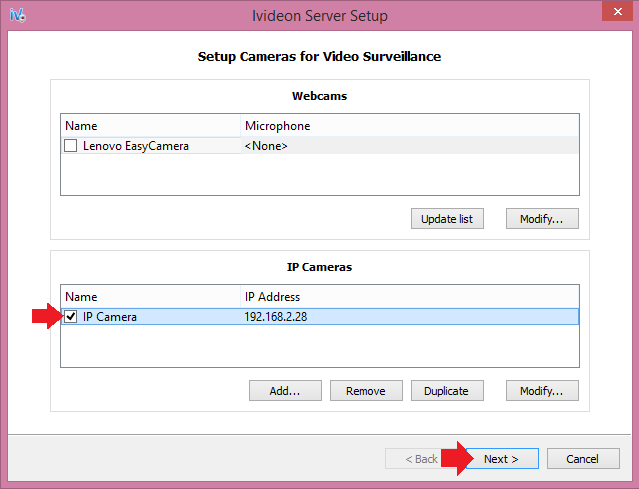The height and width of the screenshot is (489, 639).
Task: Proceed with the Next button
Action: pos(502,459)
